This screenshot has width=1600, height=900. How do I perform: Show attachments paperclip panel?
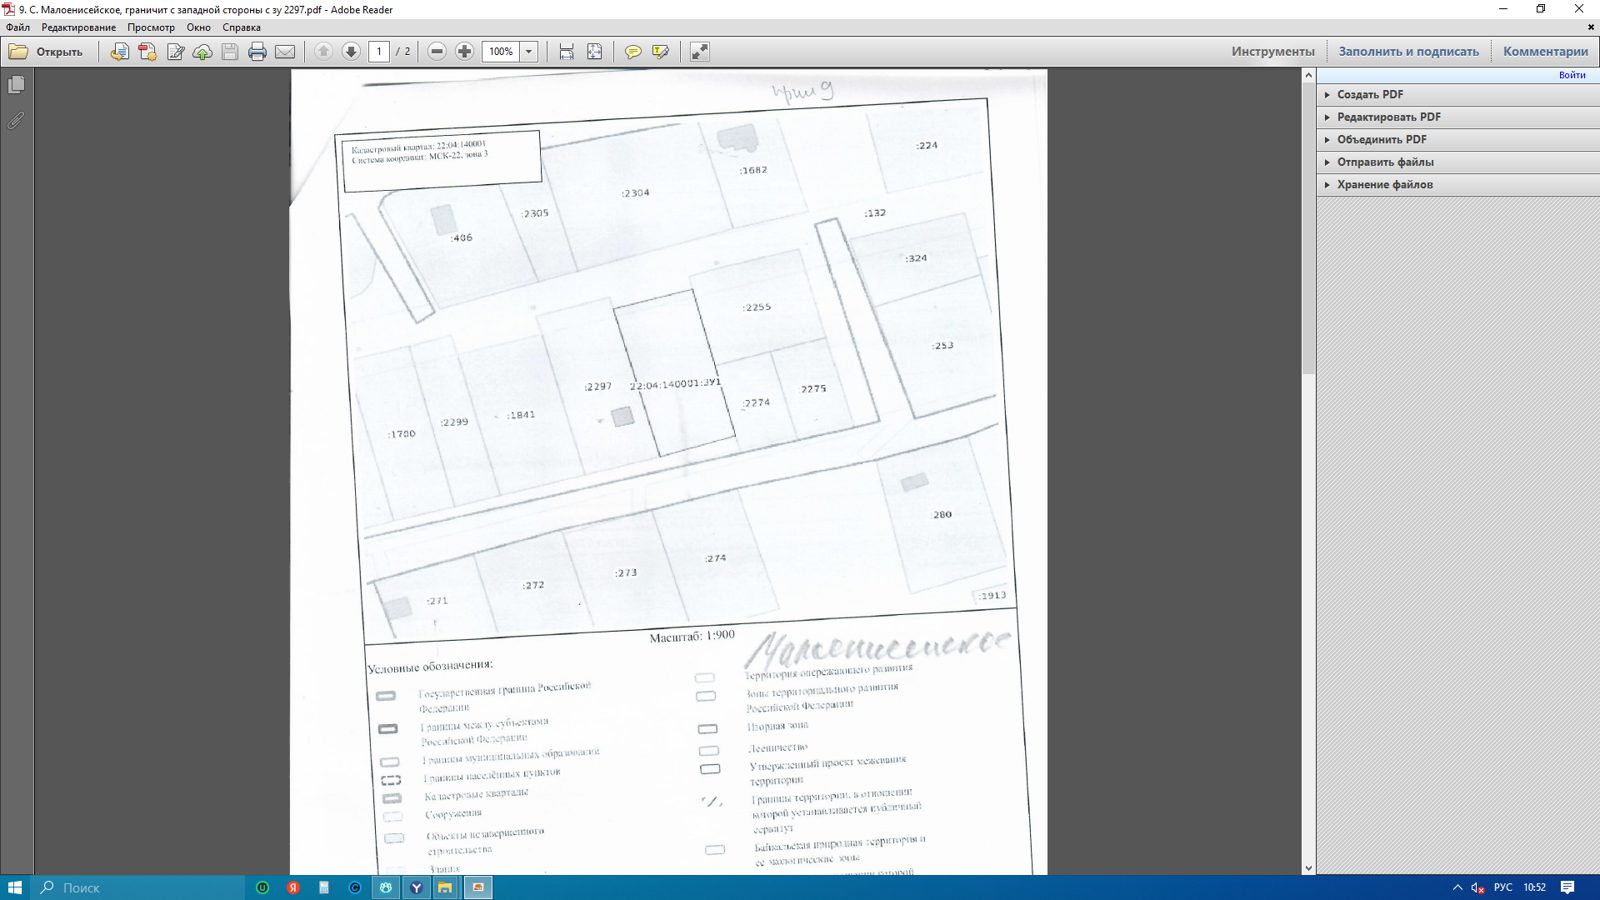pyautogui.click(x=16, y=121)
